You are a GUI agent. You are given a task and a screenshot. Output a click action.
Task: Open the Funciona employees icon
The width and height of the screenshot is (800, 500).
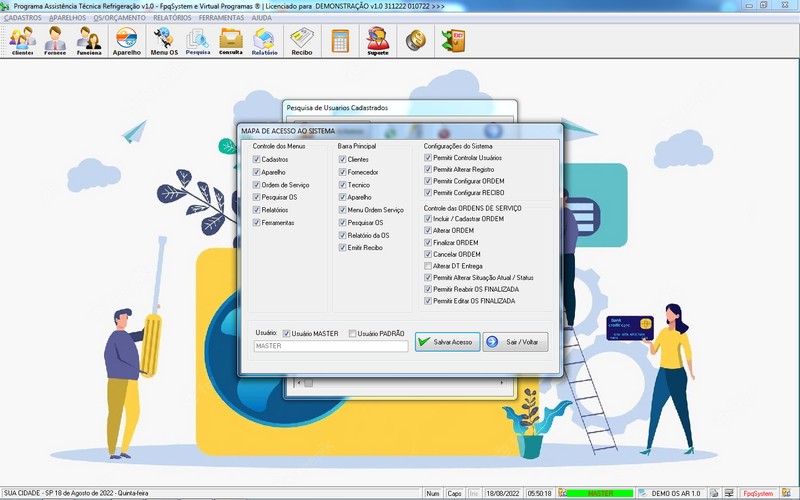[x=89, y=40]
